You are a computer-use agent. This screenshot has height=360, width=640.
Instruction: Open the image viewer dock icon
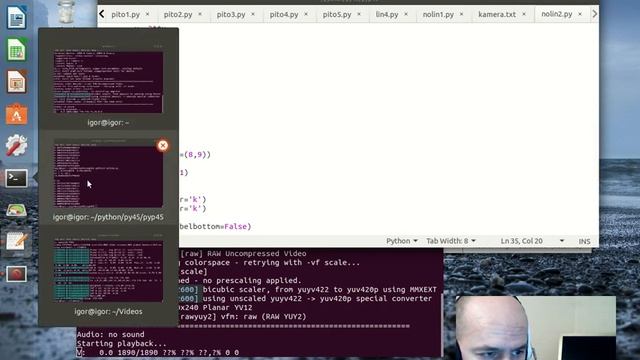[x=16, y=210]
